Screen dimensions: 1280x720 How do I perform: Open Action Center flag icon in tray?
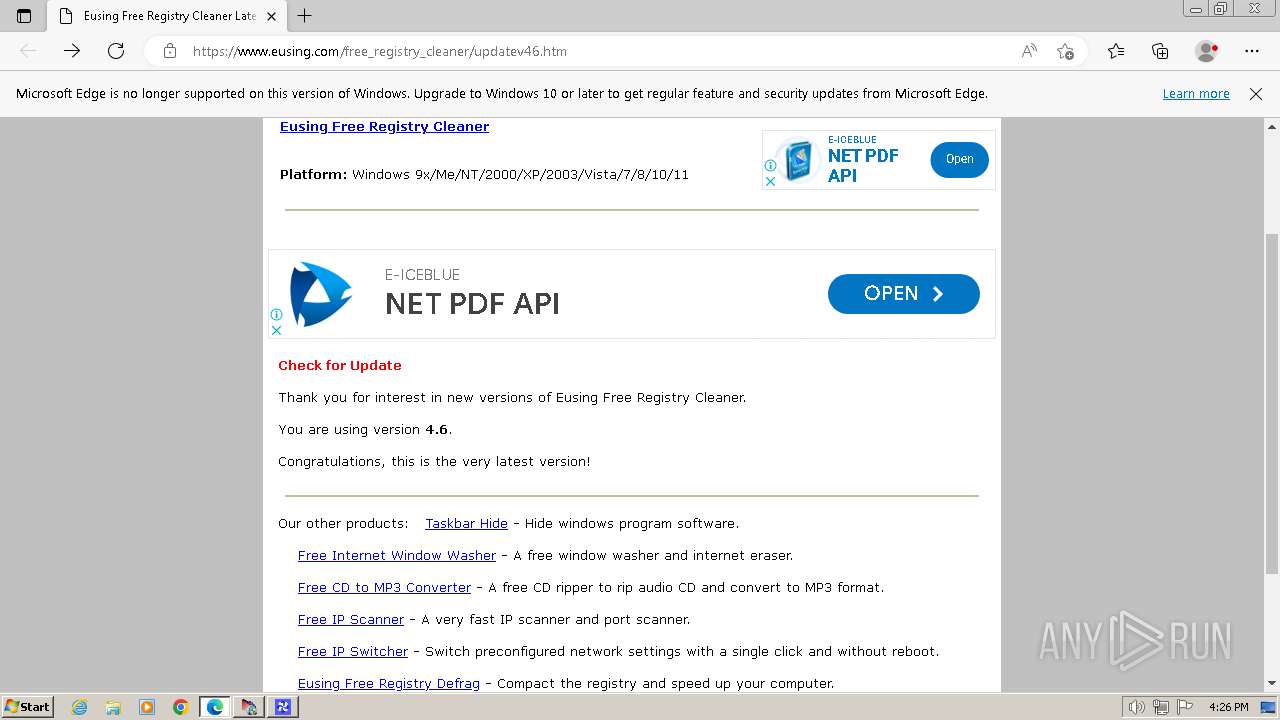click(x=1185, y=707)
